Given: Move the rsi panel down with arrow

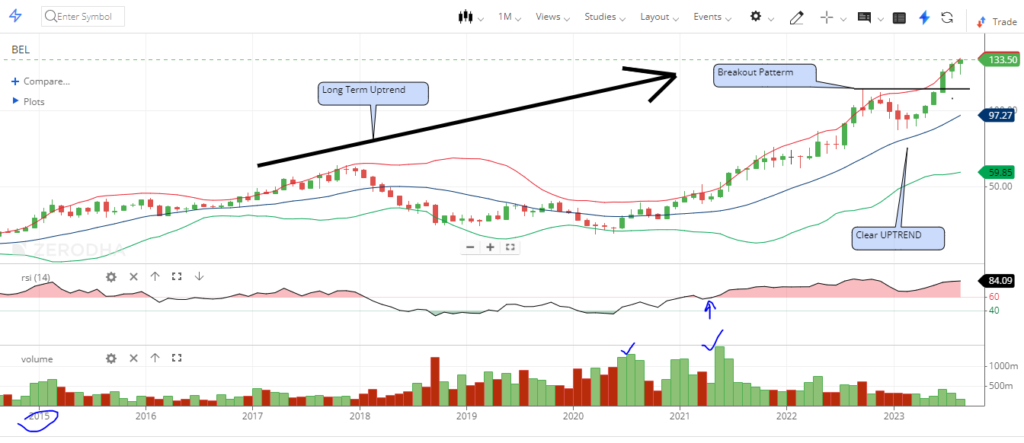Looking at the screenshot, I should [x=199, y=277].
